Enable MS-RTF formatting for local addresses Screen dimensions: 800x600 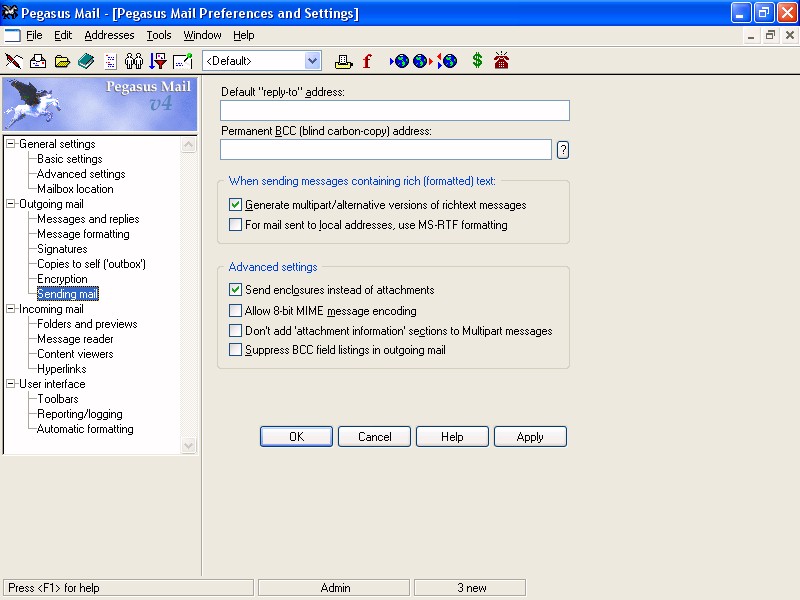235,224
